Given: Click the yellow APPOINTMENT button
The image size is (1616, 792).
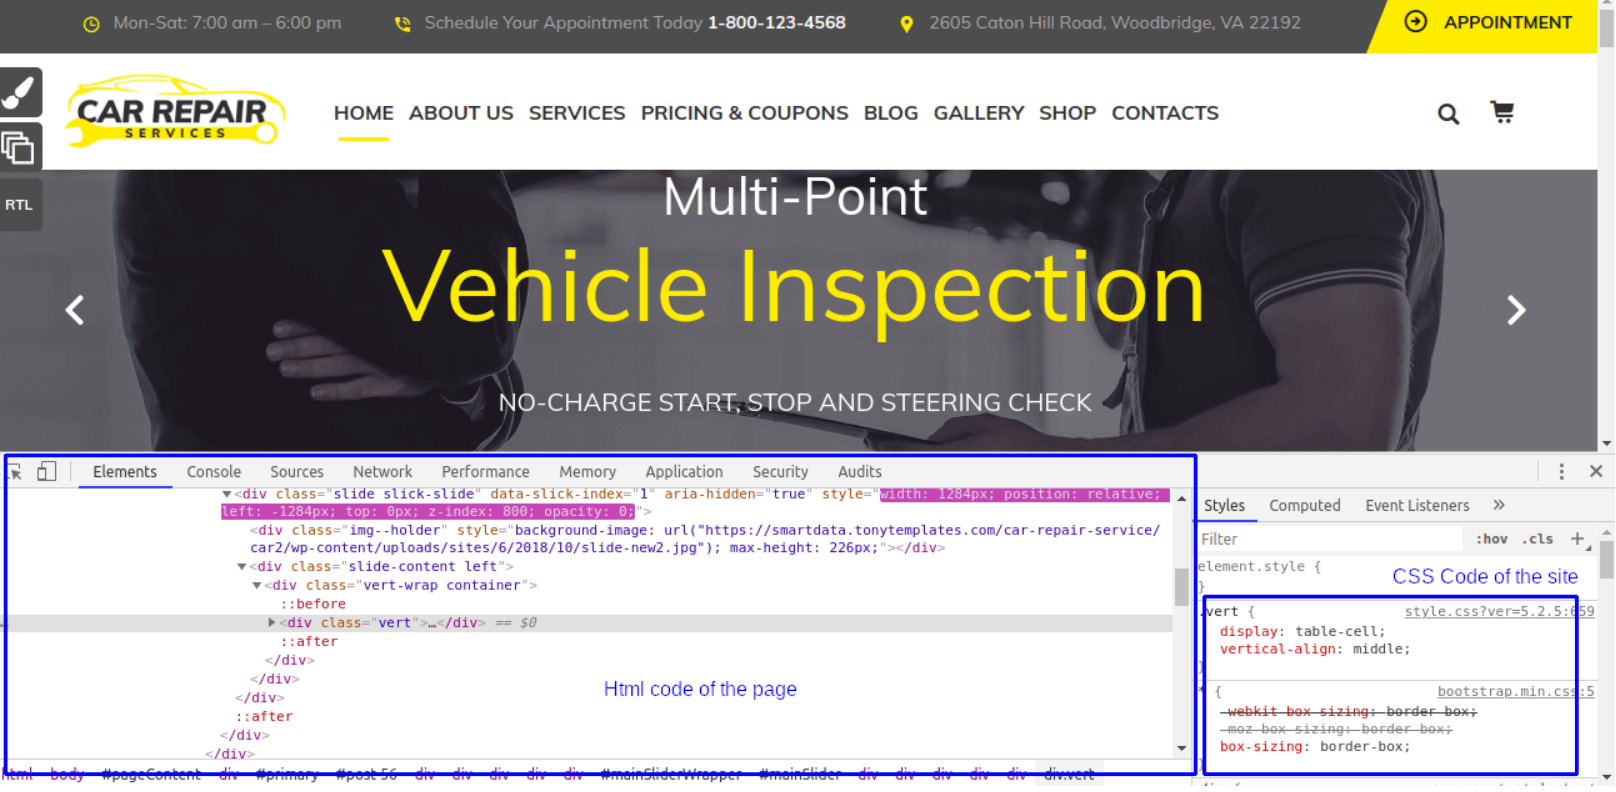Looking at the screenshot, I should coord(1490,23).
